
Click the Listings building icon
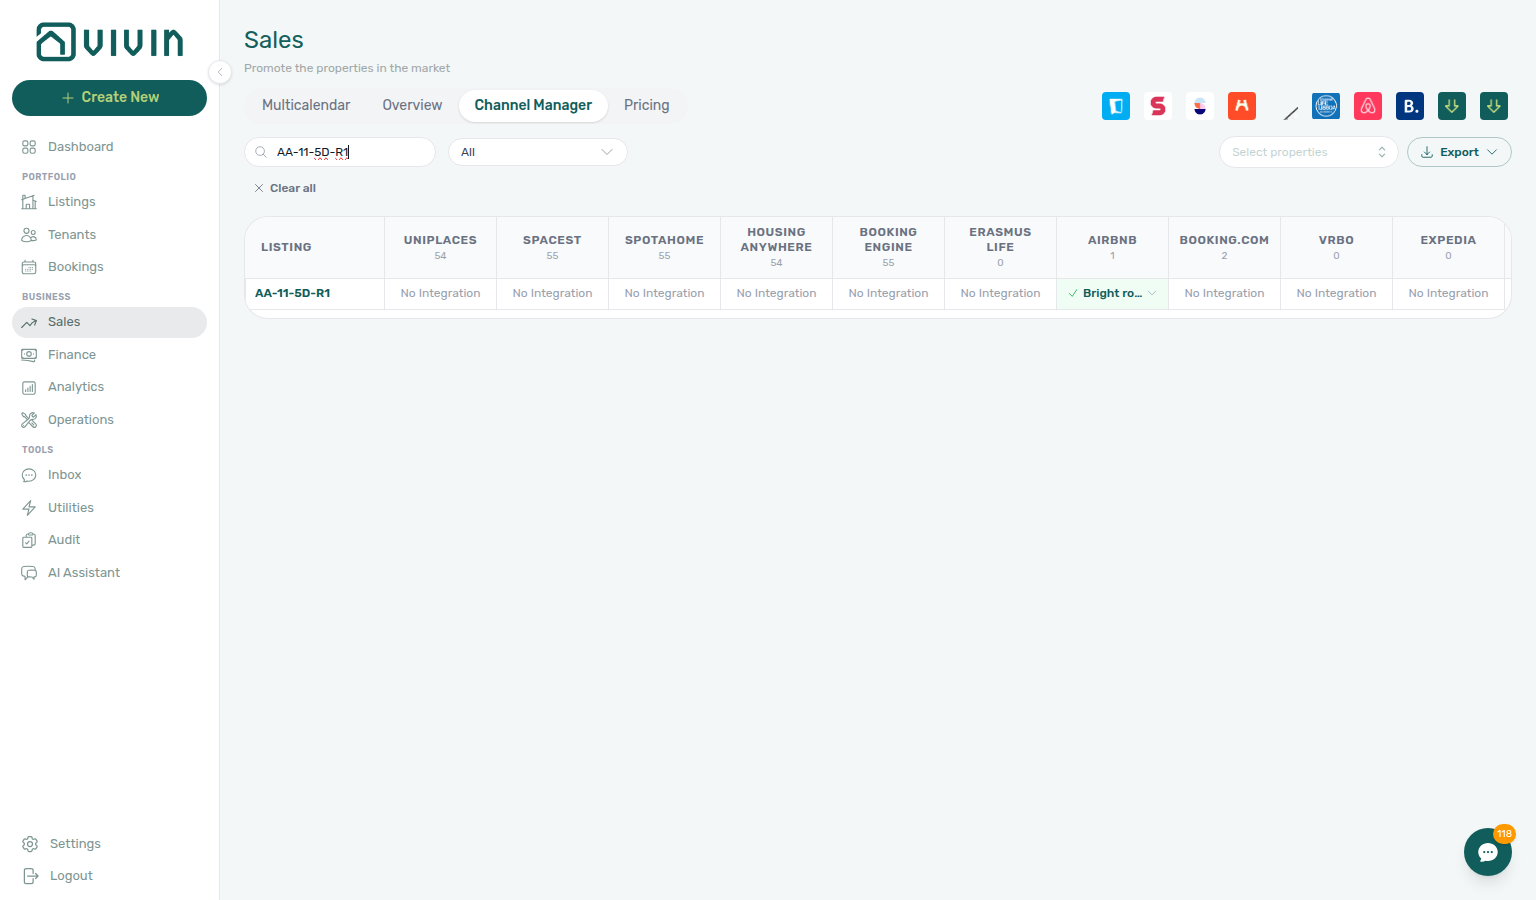(29, 202)
